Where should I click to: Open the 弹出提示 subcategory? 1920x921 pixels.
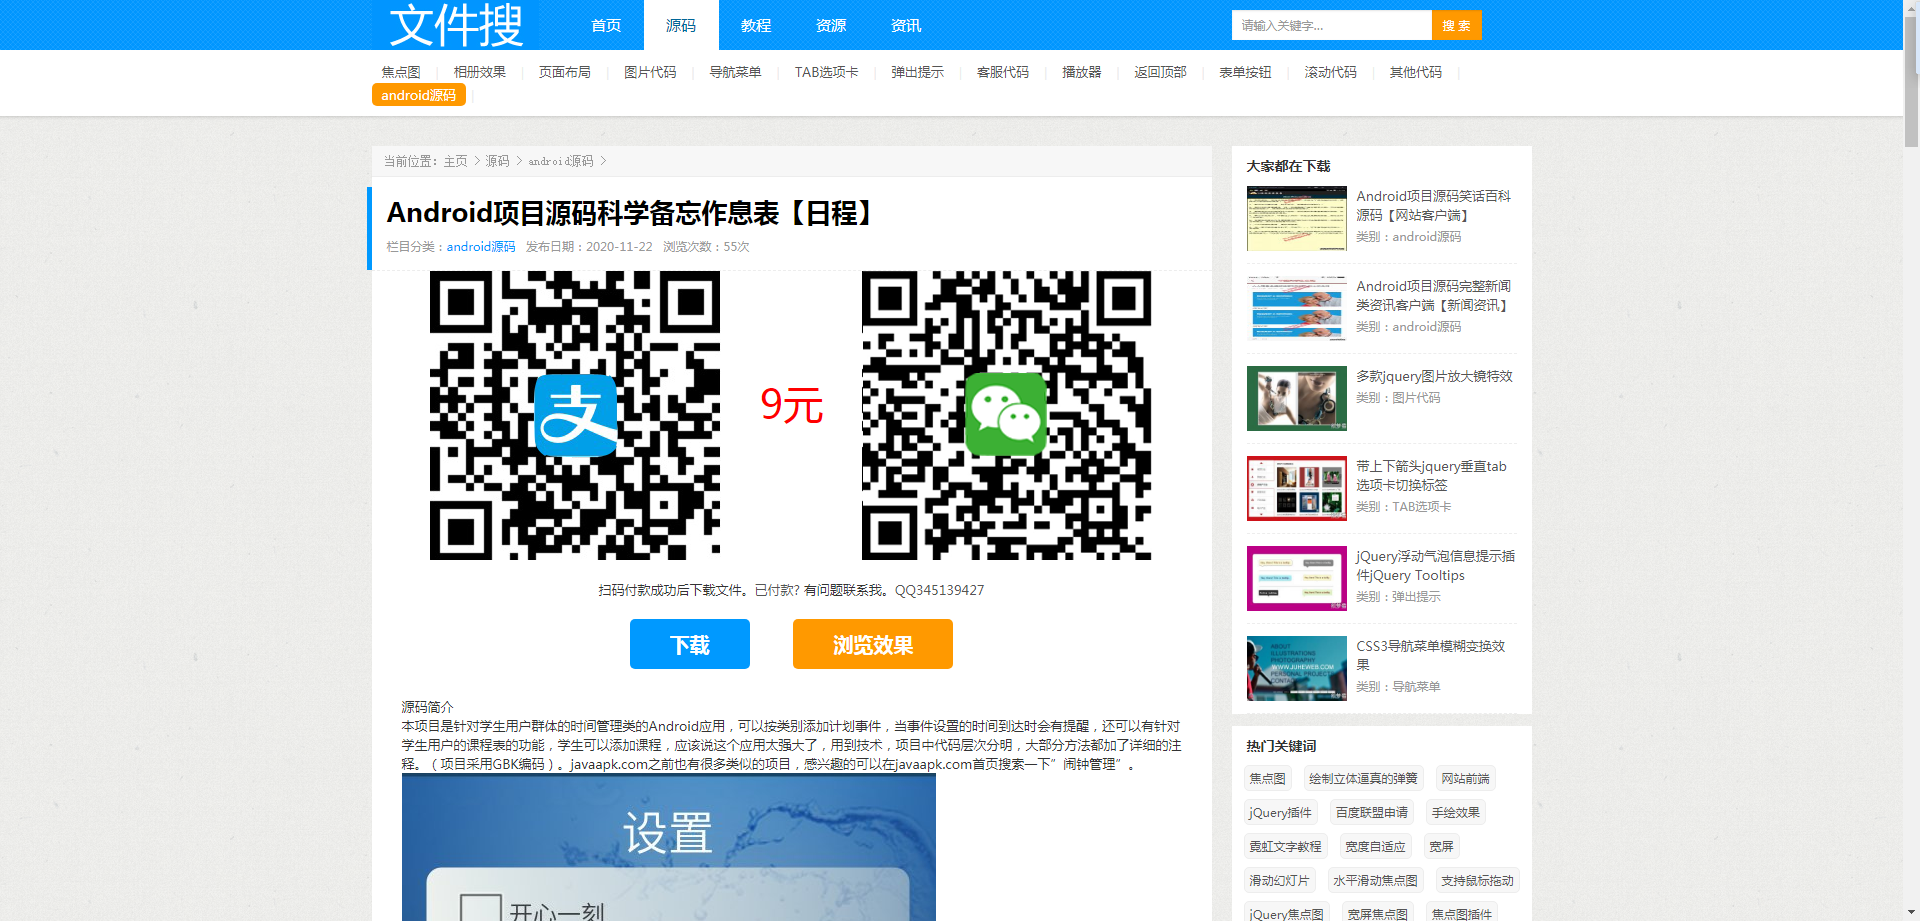(x=918, y=72)
